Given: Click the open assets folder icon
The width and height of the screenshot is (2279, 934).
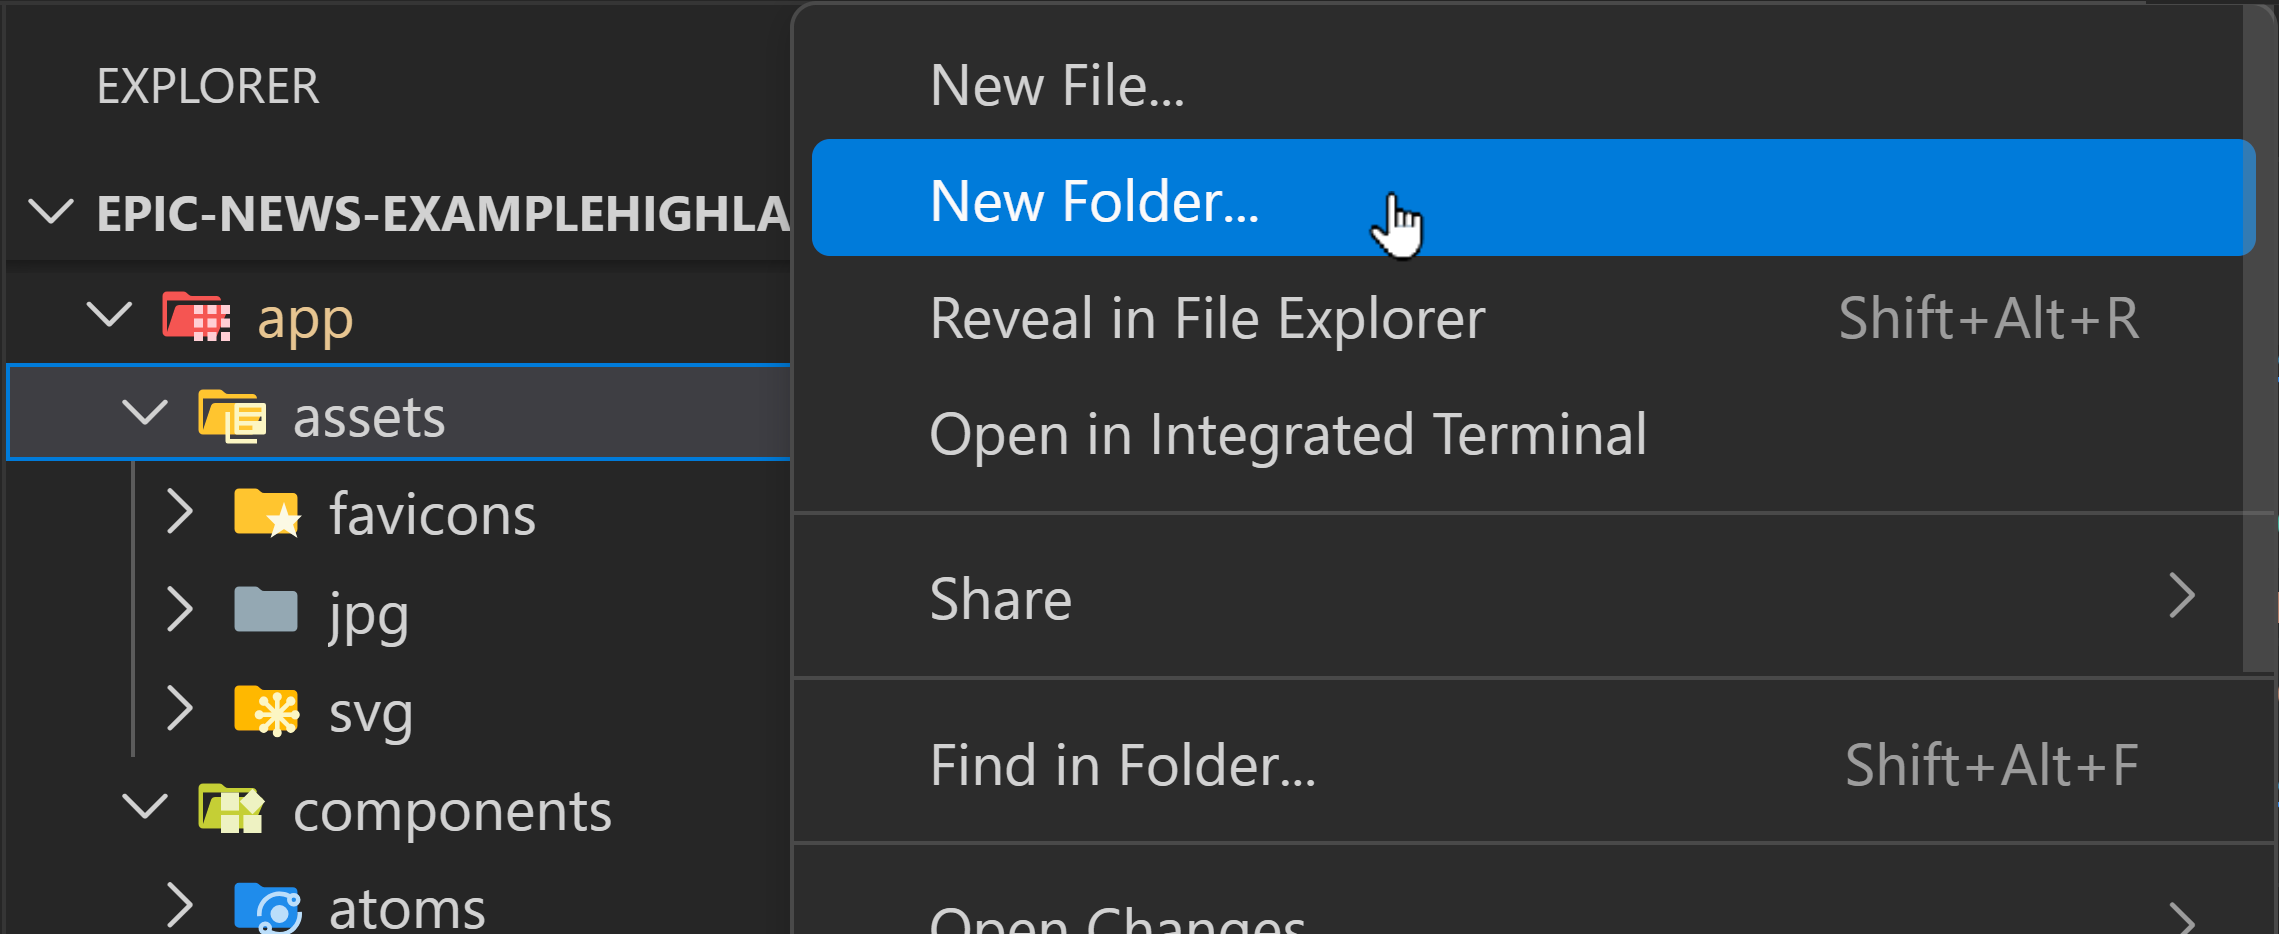Looking at the screenshot, I should (x=229, y=413).
